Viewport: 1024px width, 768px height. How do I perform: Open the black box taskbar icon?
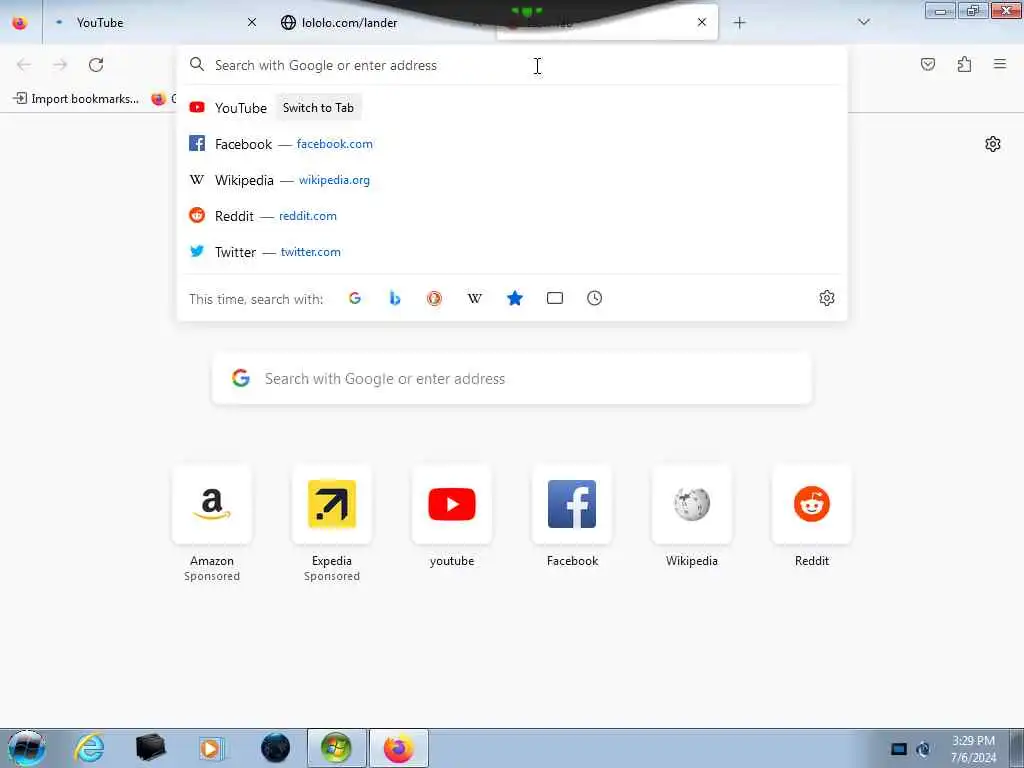pyautogui.click(x=150, y=748)
